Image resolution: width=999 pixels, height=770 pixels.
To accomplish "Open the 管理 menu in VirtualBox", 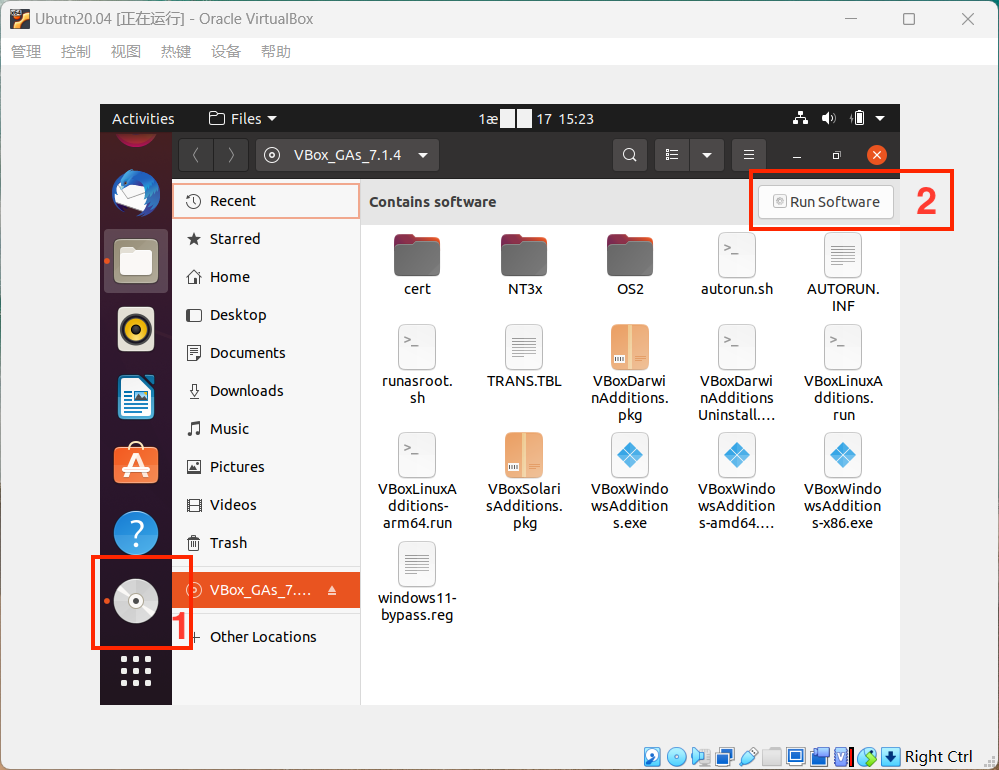I will tap(26, 52).
